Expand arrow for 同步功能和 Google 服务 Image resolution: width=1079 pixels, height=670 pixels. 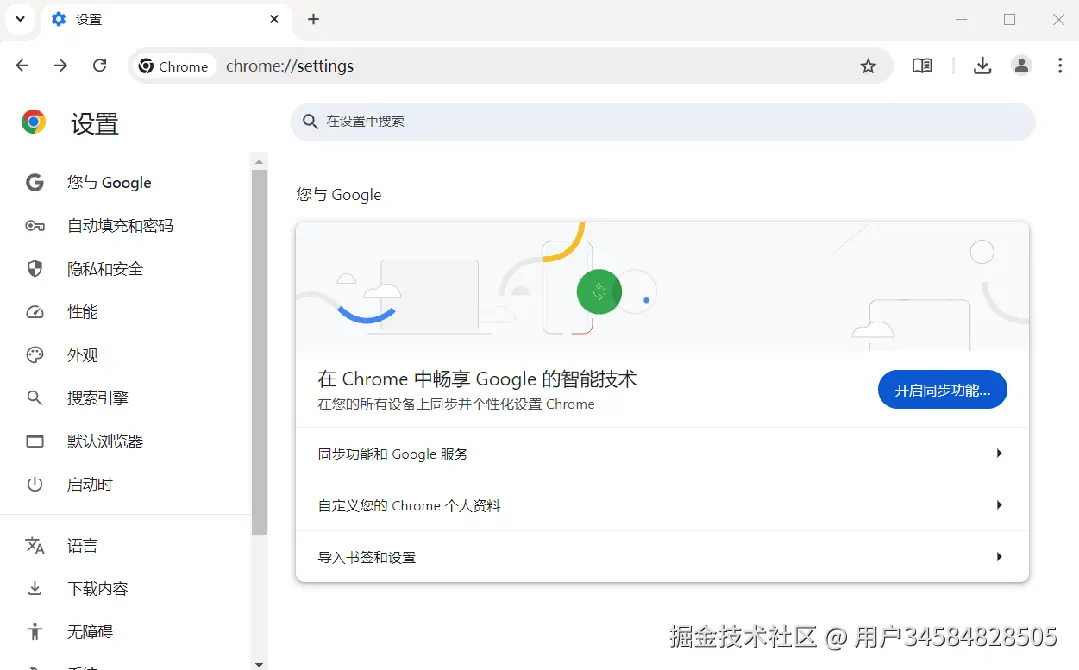click(999, 453)
